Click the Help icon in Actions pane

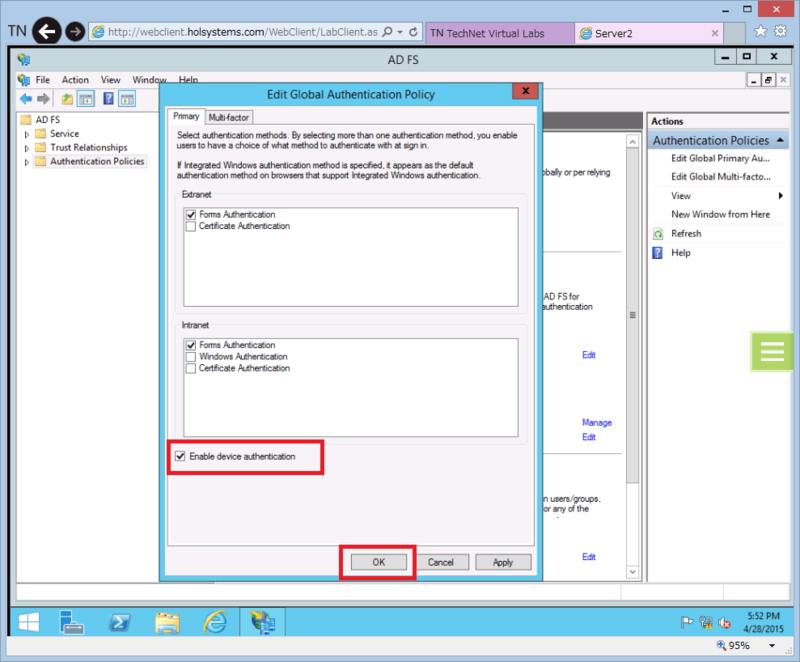[658, 252]
